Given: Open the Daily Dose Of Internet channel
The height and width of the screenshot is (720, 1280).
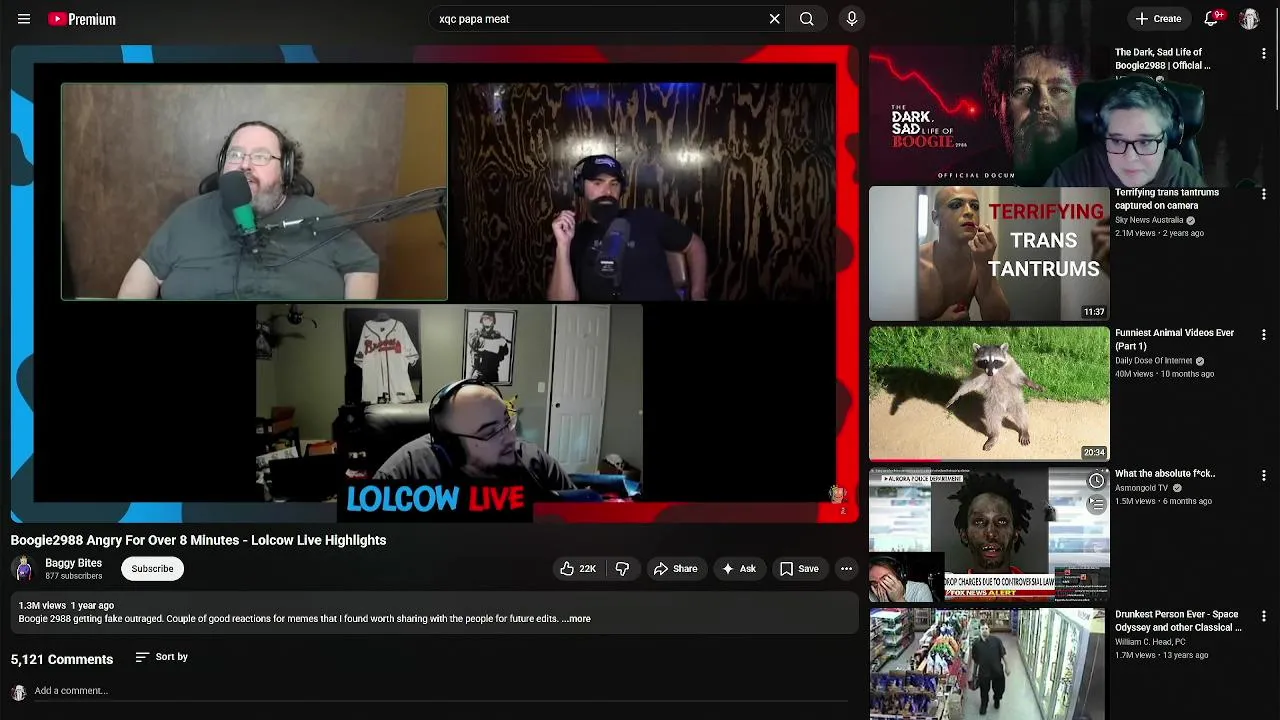Looking at the screenshot, I should pyautogui.click(x=1153, y=361).
